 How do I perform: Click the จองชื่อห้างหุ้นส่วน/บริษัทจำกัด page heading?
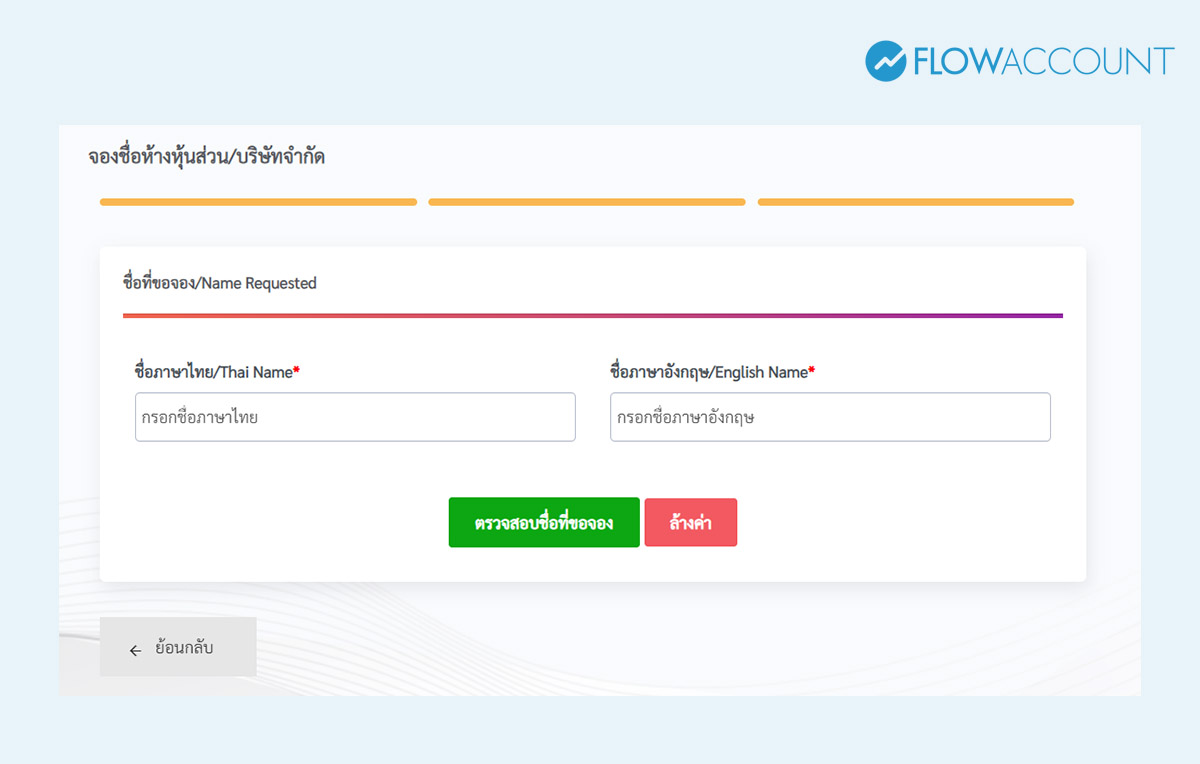click(x=206, y=157)
